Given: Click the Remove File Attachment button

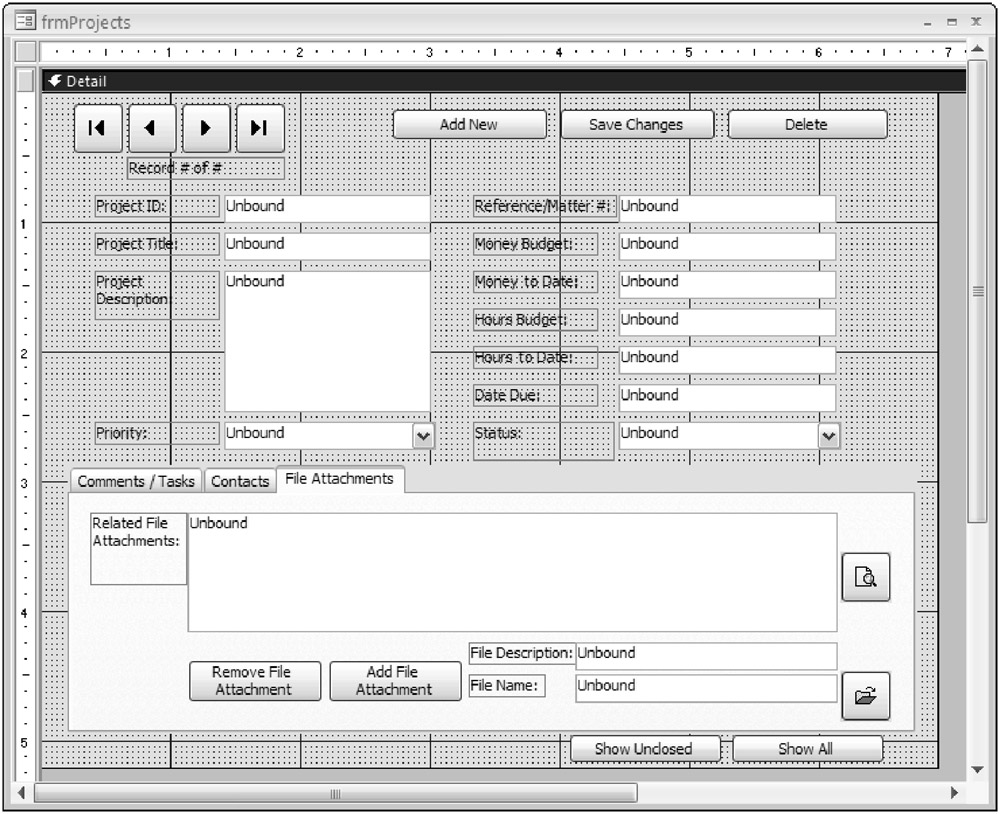Looking at the screenshot, I should (252, 681).
